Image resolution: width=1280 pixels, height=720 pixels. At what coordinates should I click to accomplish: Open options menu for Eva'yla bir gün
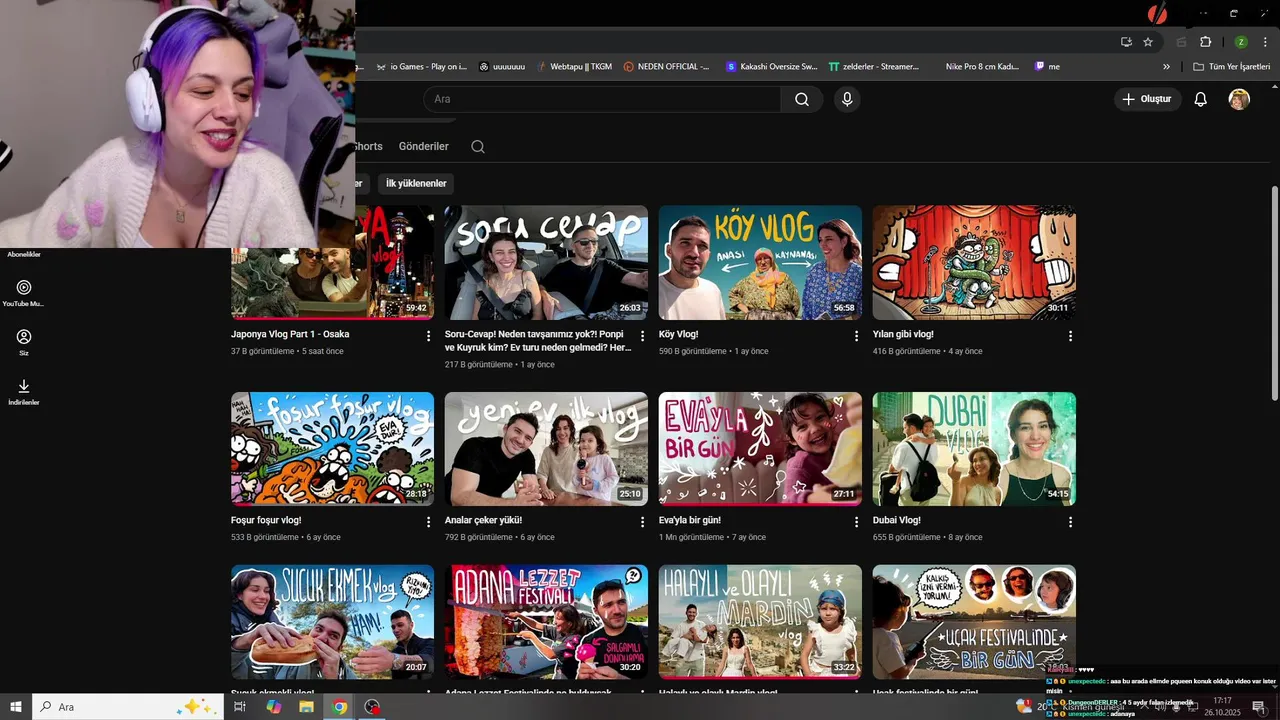click(x=856, y=522)
